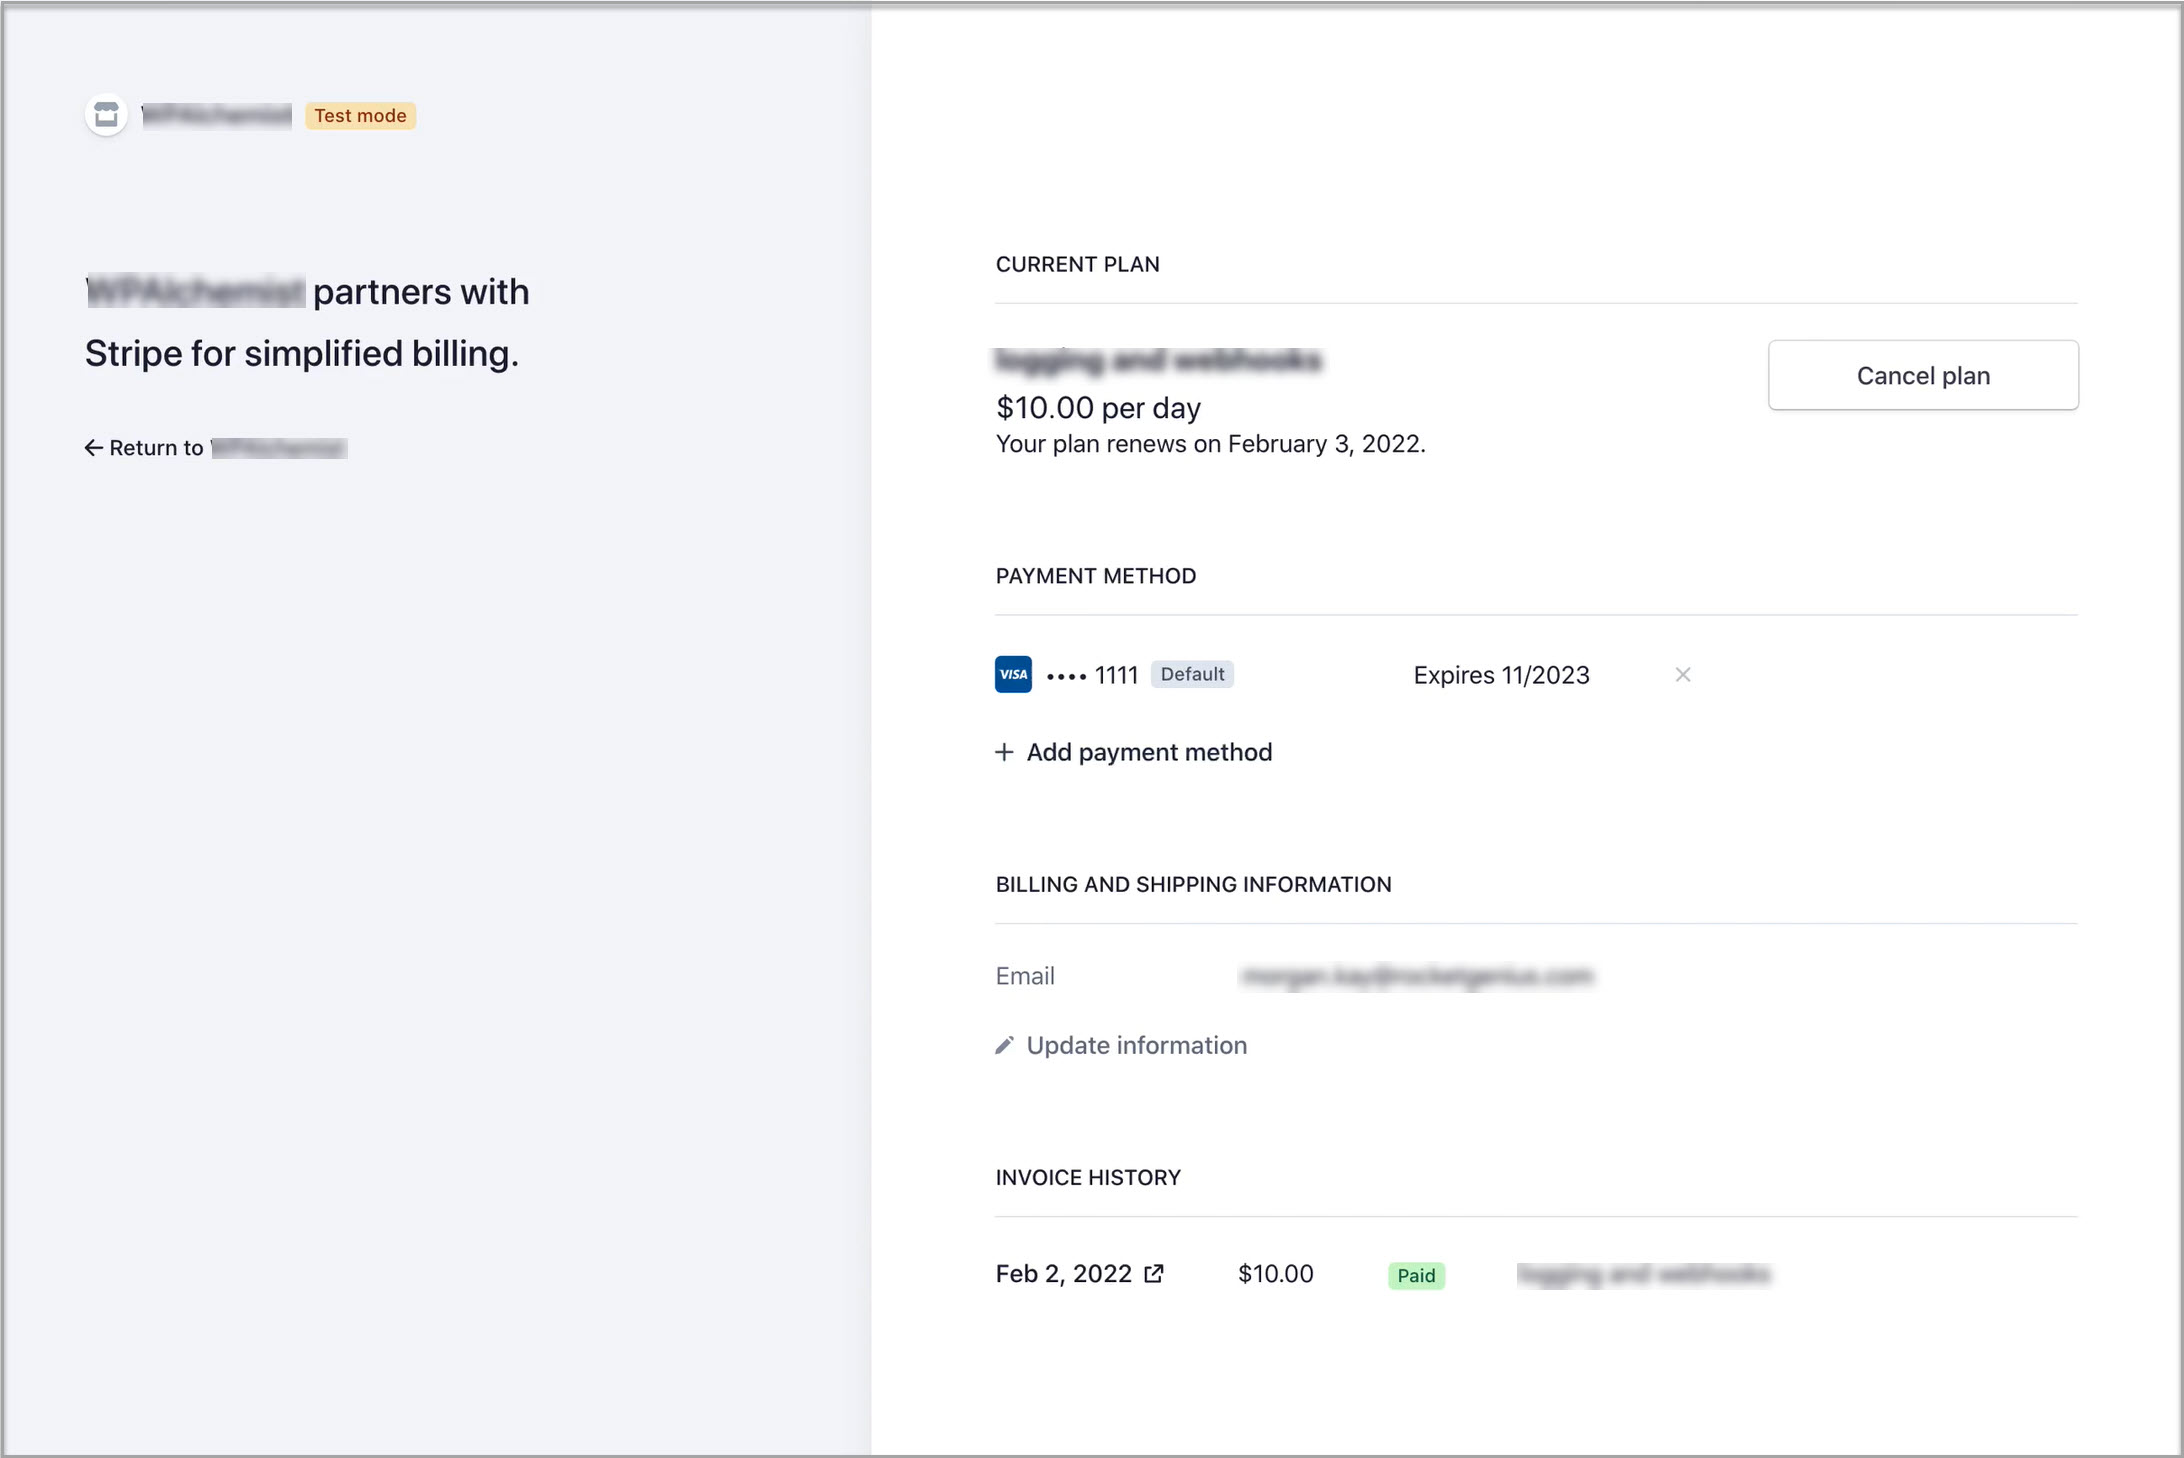Click the blurred email address value

click(x=1416, y=976)
